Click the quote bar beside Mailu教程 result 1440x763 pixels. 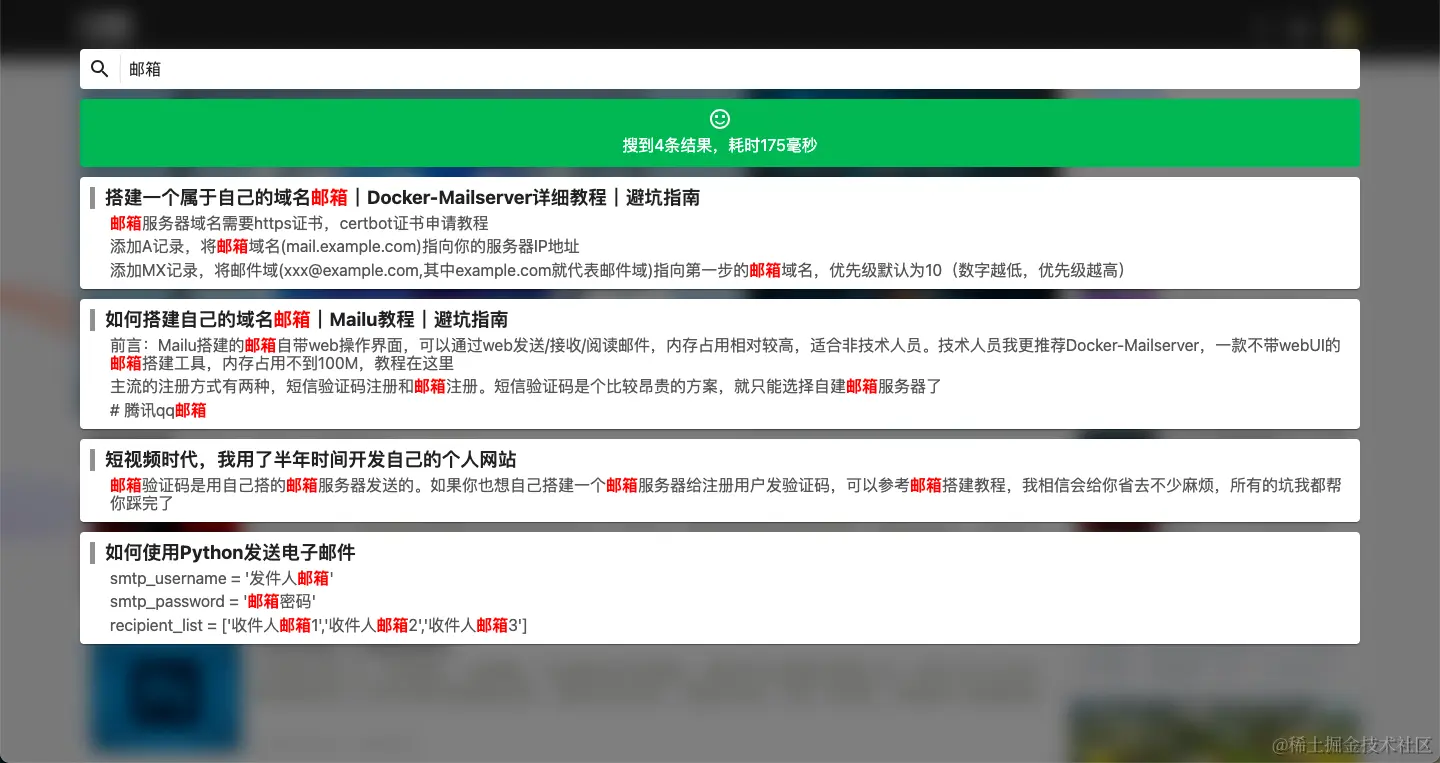point(93,320)
